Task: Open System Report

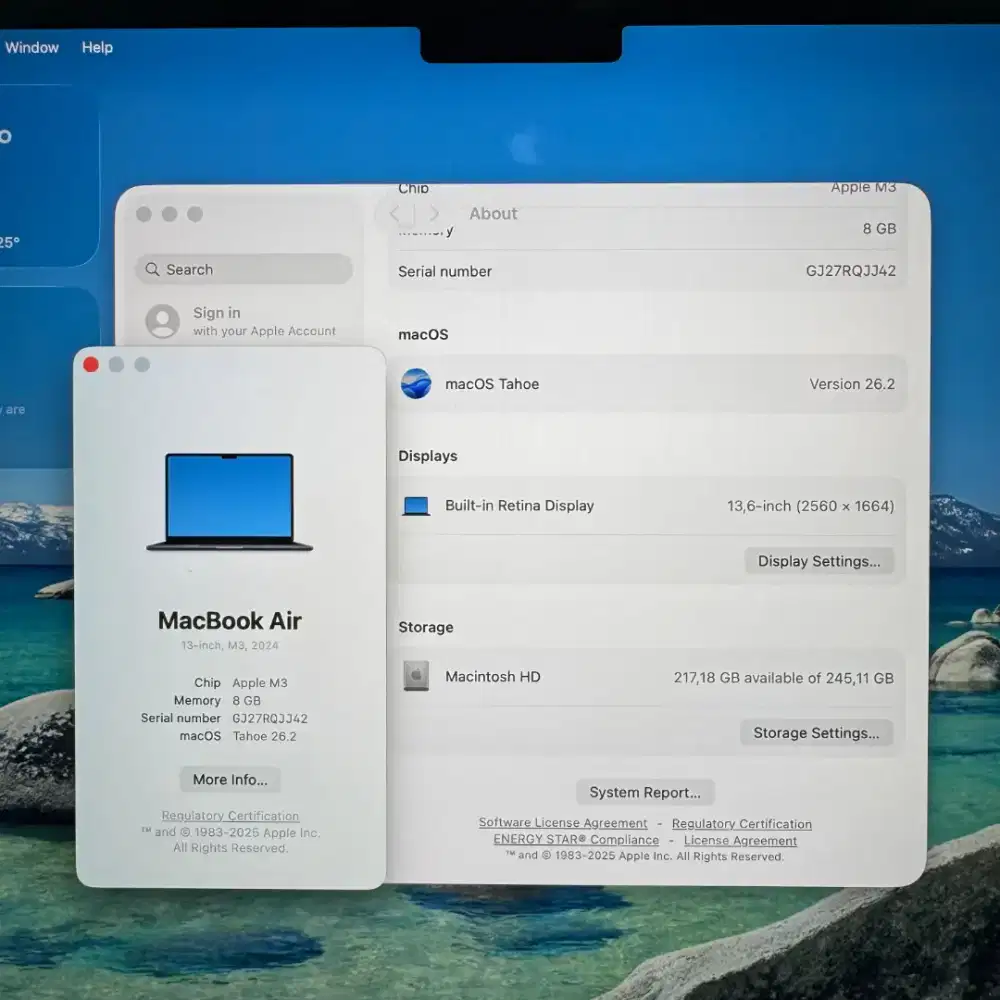Action: click(x=645, y=792)
